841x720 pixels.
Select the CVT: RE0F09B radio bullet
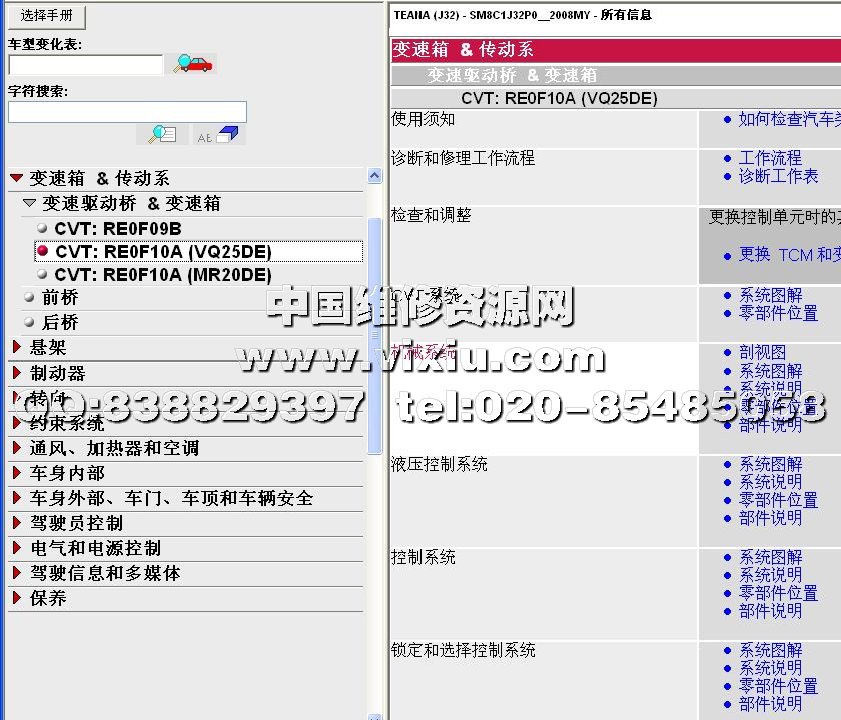click(42, 228)
